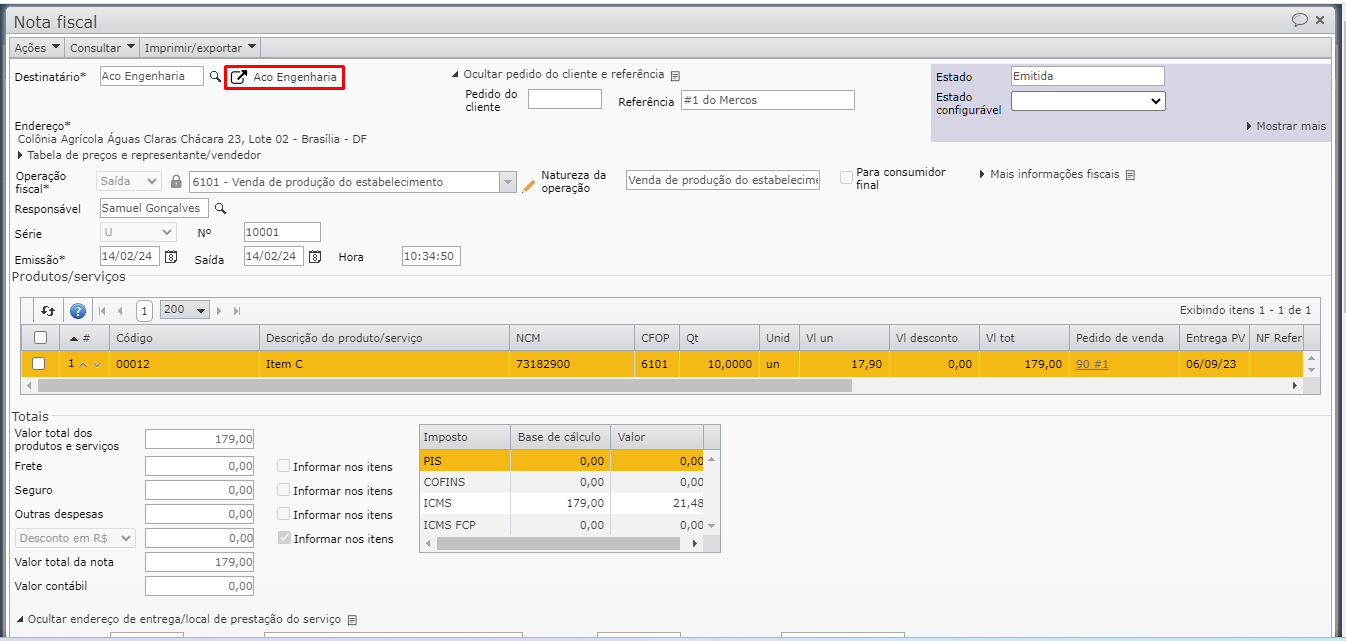Click the magnifier icon next to Responsável
This screenshot has width=1346, height=641.
pyautogui.click(x=221, y=209)
